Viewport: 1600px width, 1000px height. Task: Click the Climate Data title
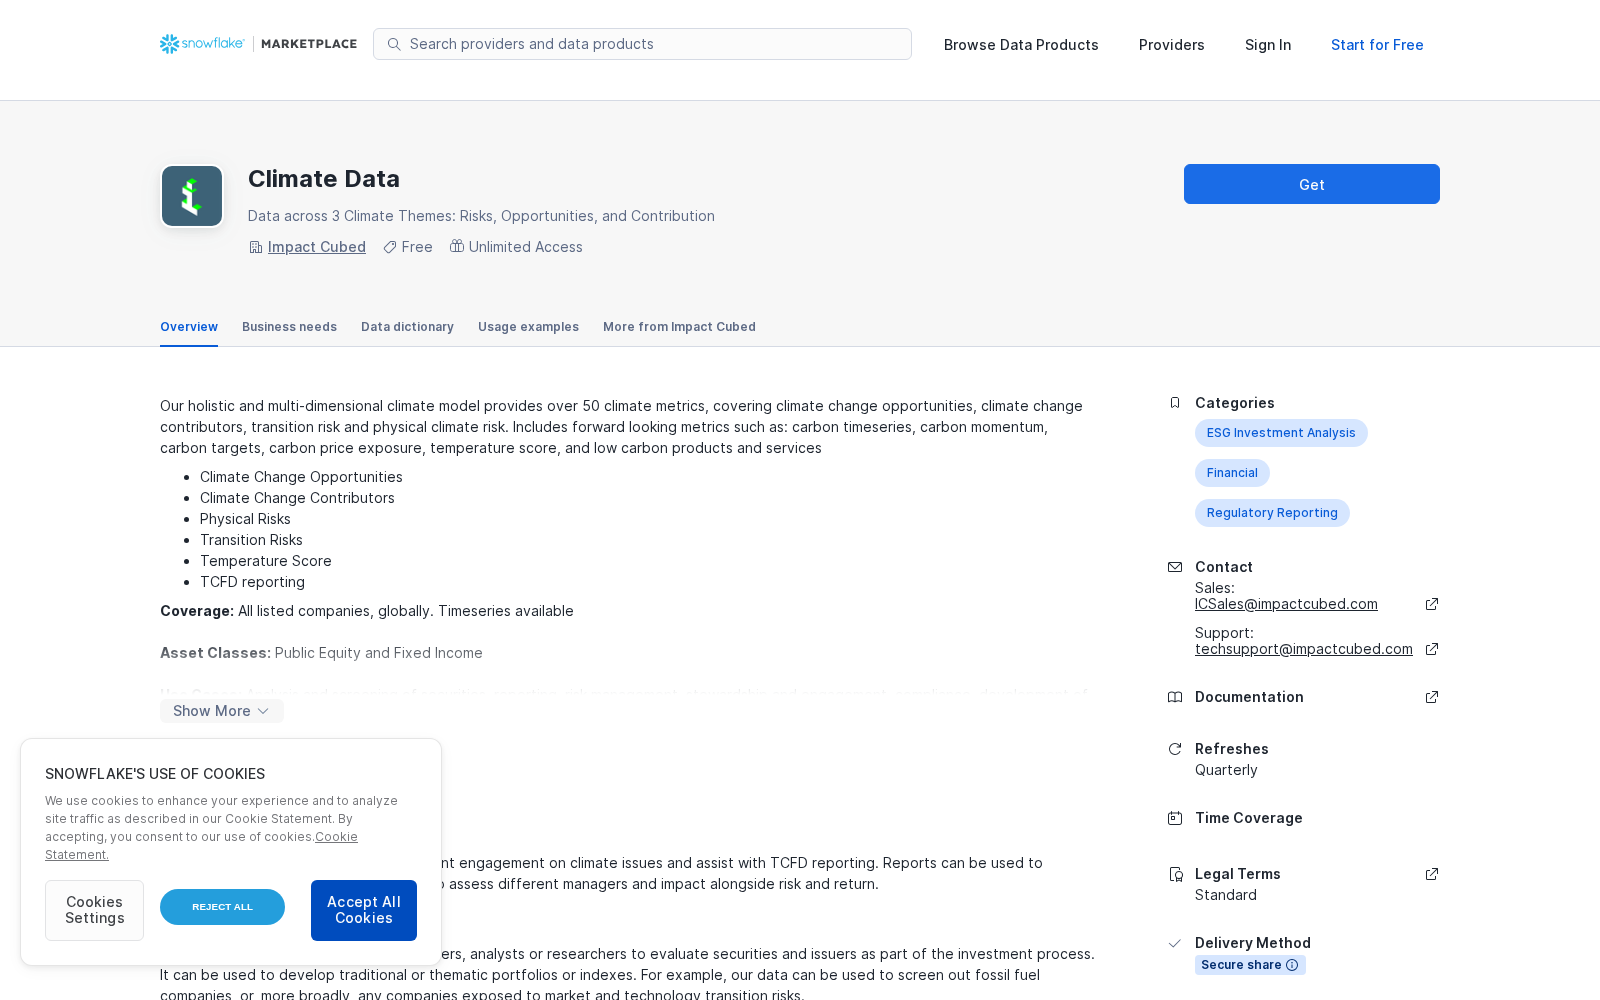[x=324, y=179]
